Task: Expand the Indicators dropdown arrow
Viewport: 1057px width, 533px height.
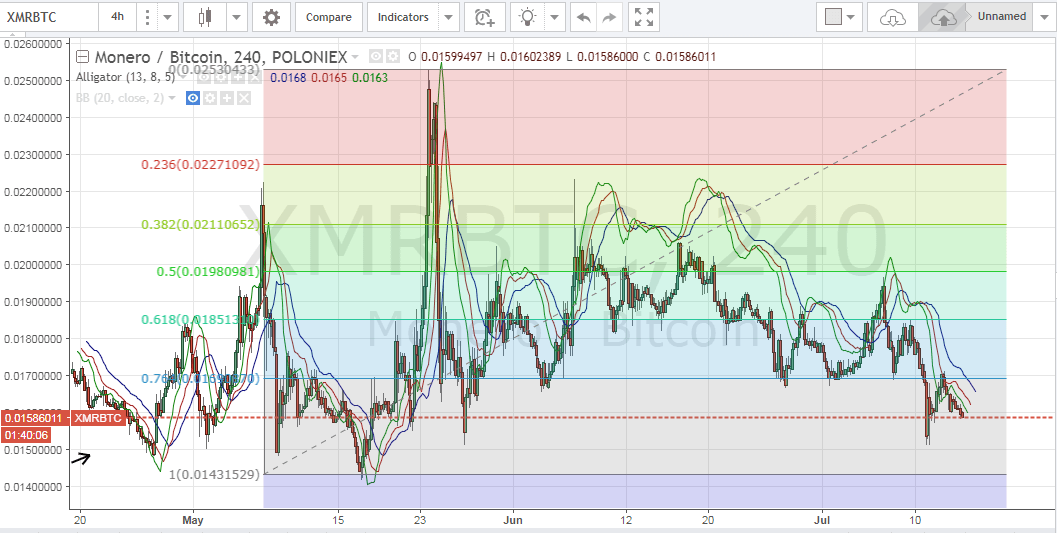Action: click(450, 18)
